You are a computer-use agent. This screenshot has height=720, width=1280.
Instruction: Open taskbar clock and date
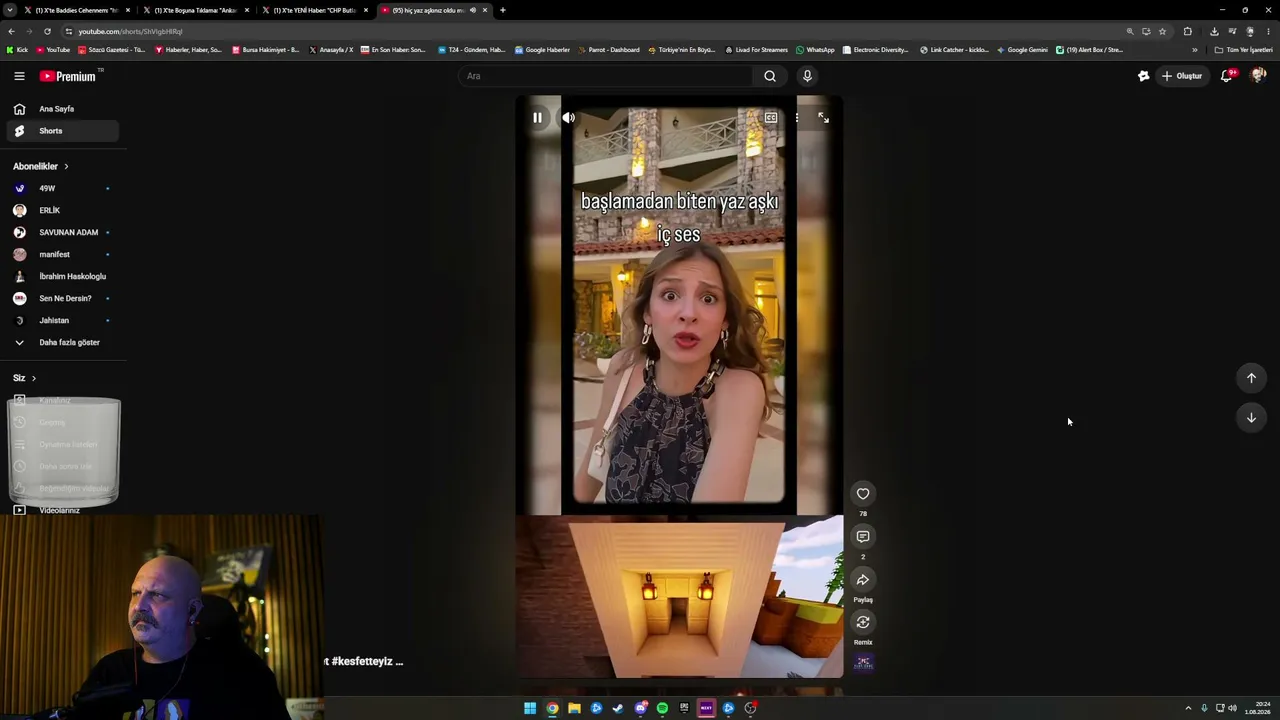point(1257,708)
